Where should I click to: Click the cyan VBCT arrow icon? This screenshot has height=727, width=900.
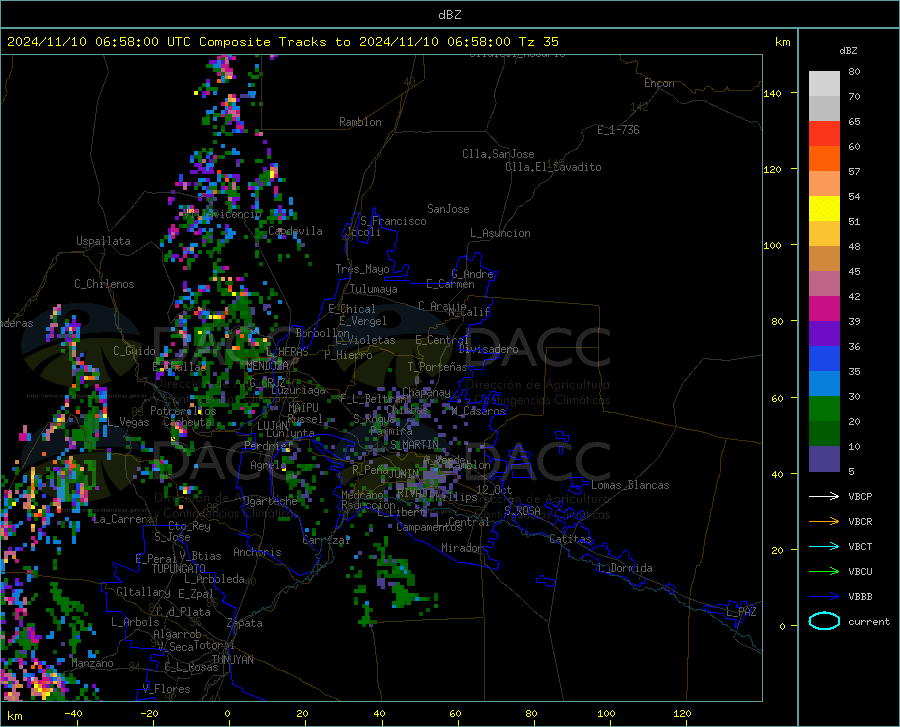(x=824, y=546)
